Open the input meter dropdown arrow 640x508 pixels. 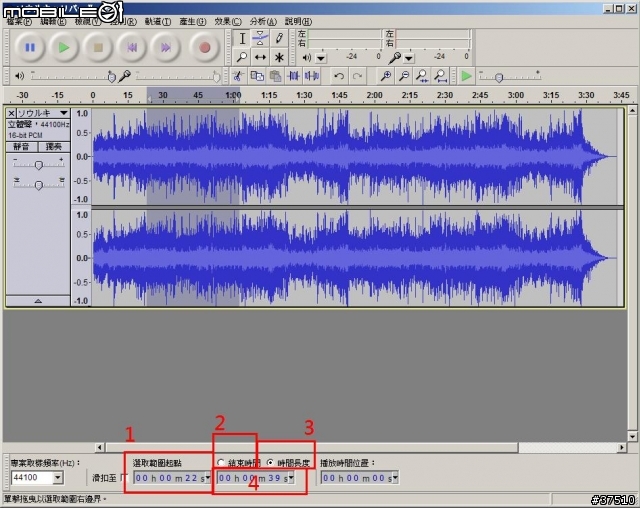(409, 58)
